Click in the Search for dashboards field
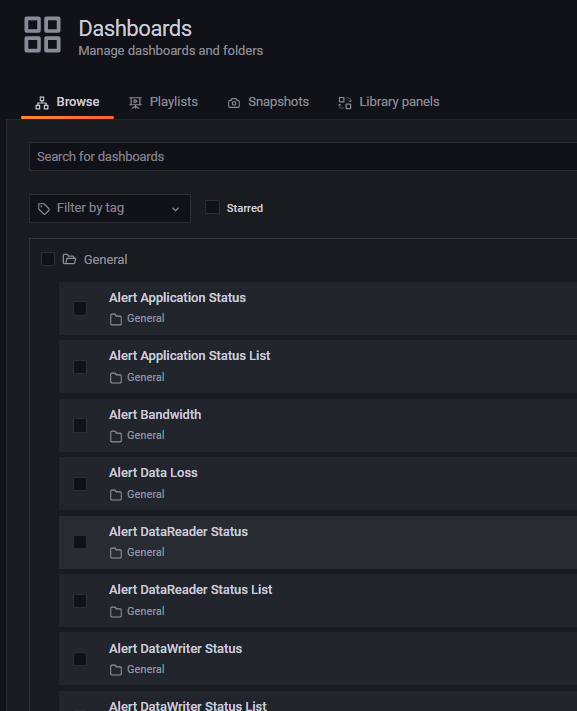 303,156
